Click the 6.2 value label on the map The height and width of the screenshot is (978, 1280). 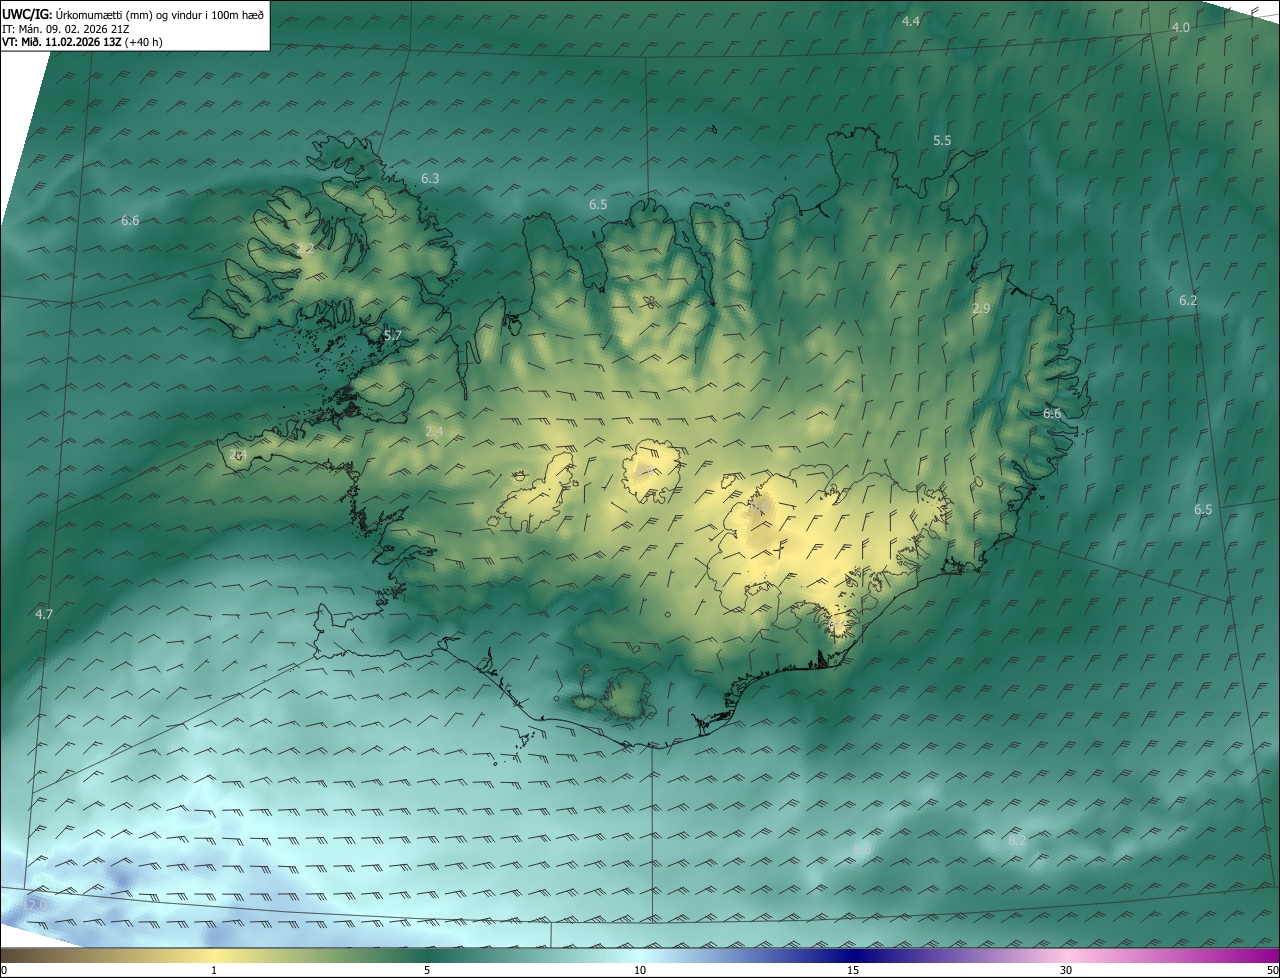click(1188, 300)
